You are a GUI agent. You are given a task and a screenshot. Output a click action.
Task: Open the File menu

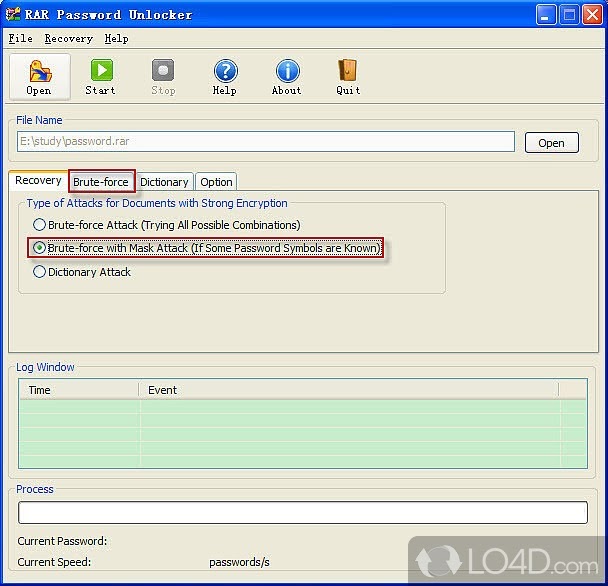21,38
